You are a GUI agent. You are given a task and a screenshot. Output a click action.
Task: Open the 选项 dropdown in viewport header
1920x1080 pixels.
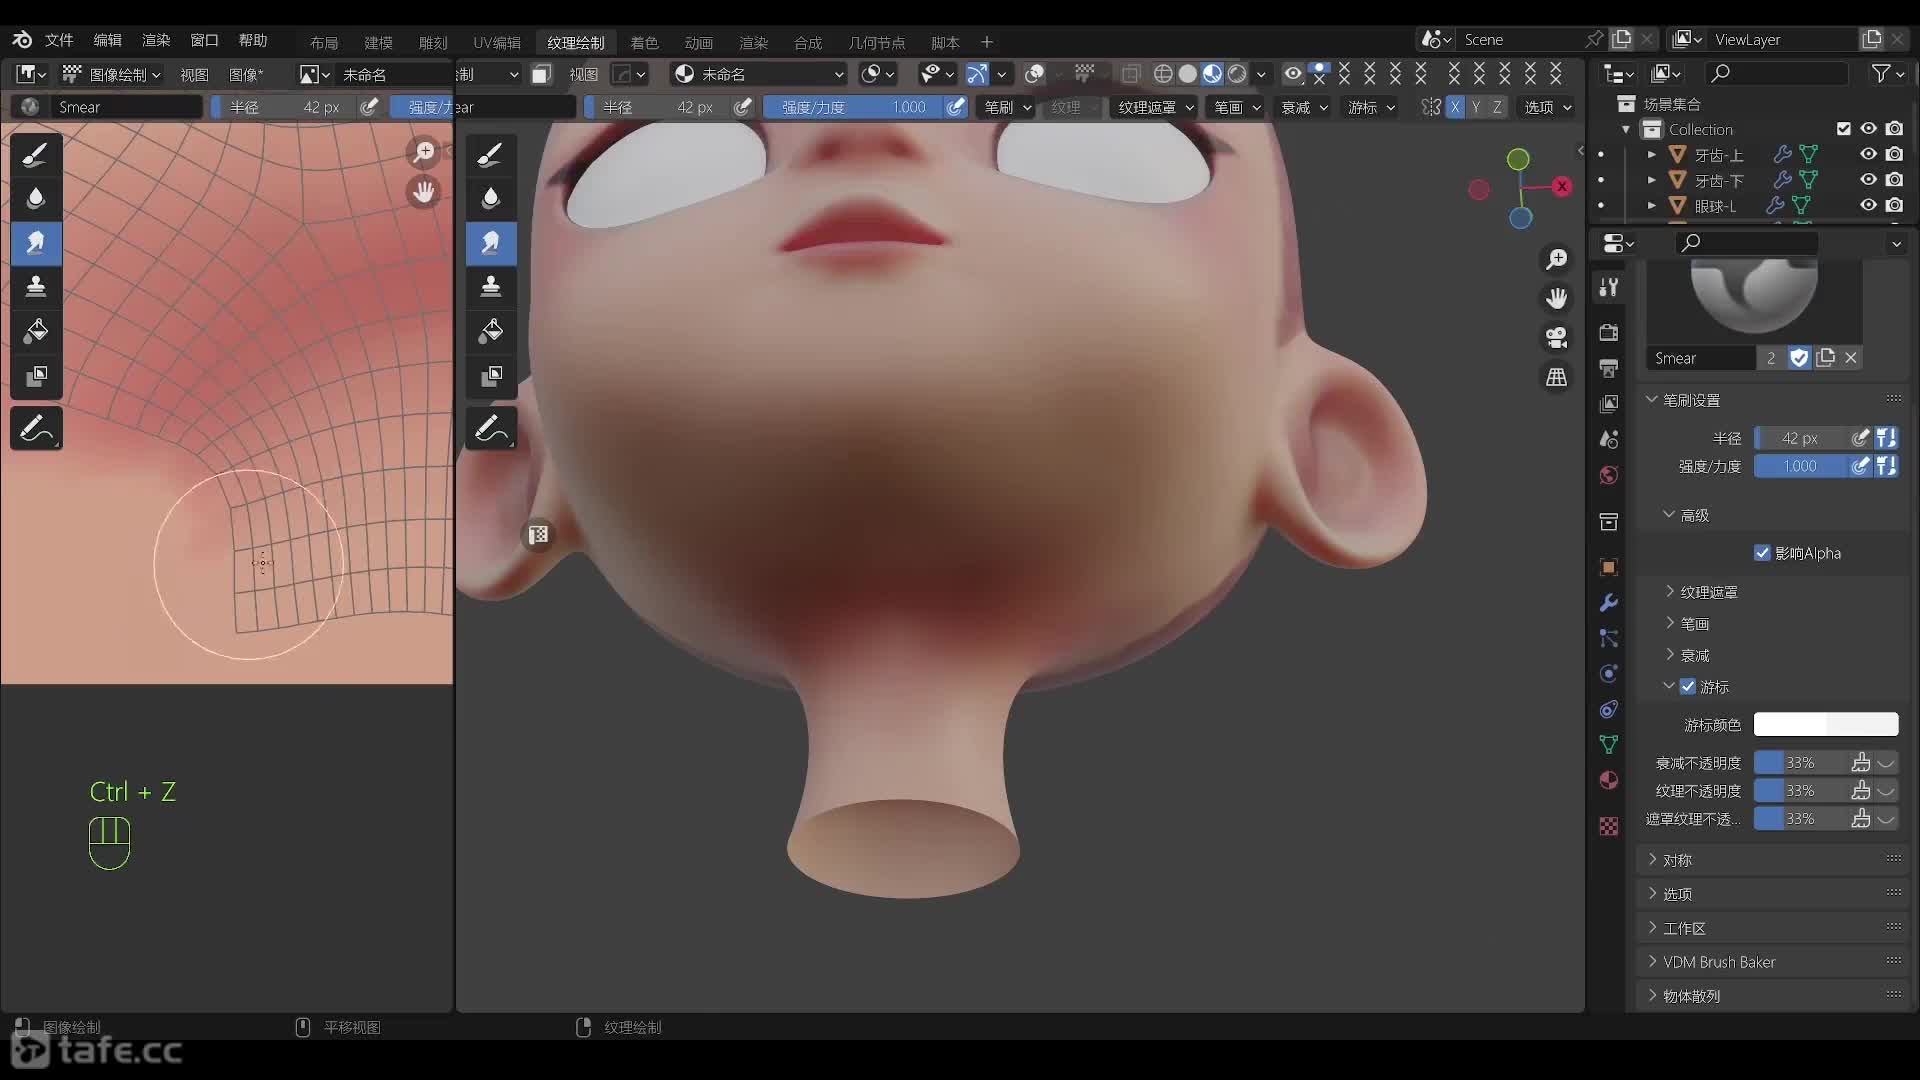pos(1547,107)
